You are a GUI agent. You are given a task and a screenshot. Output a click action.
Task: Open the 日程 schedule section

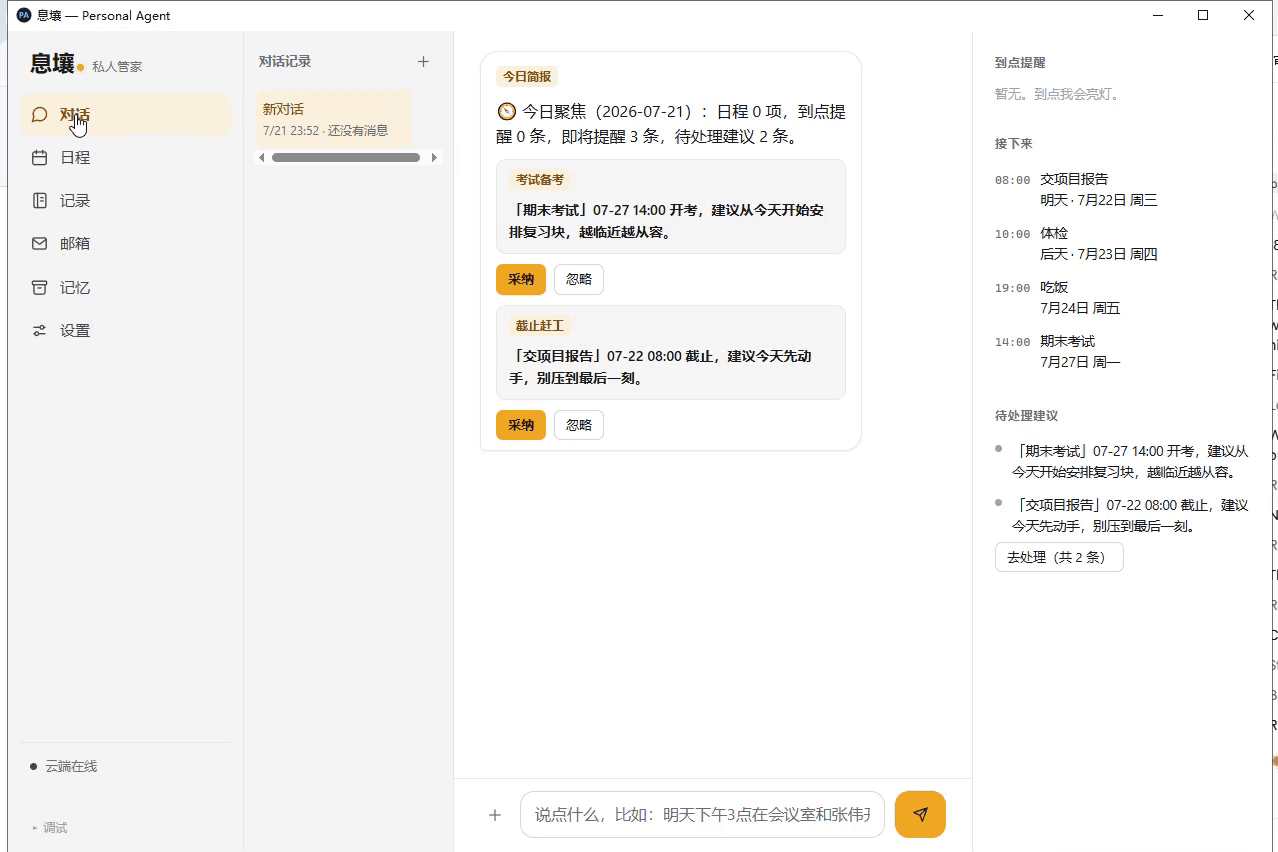tap(125, 158)
